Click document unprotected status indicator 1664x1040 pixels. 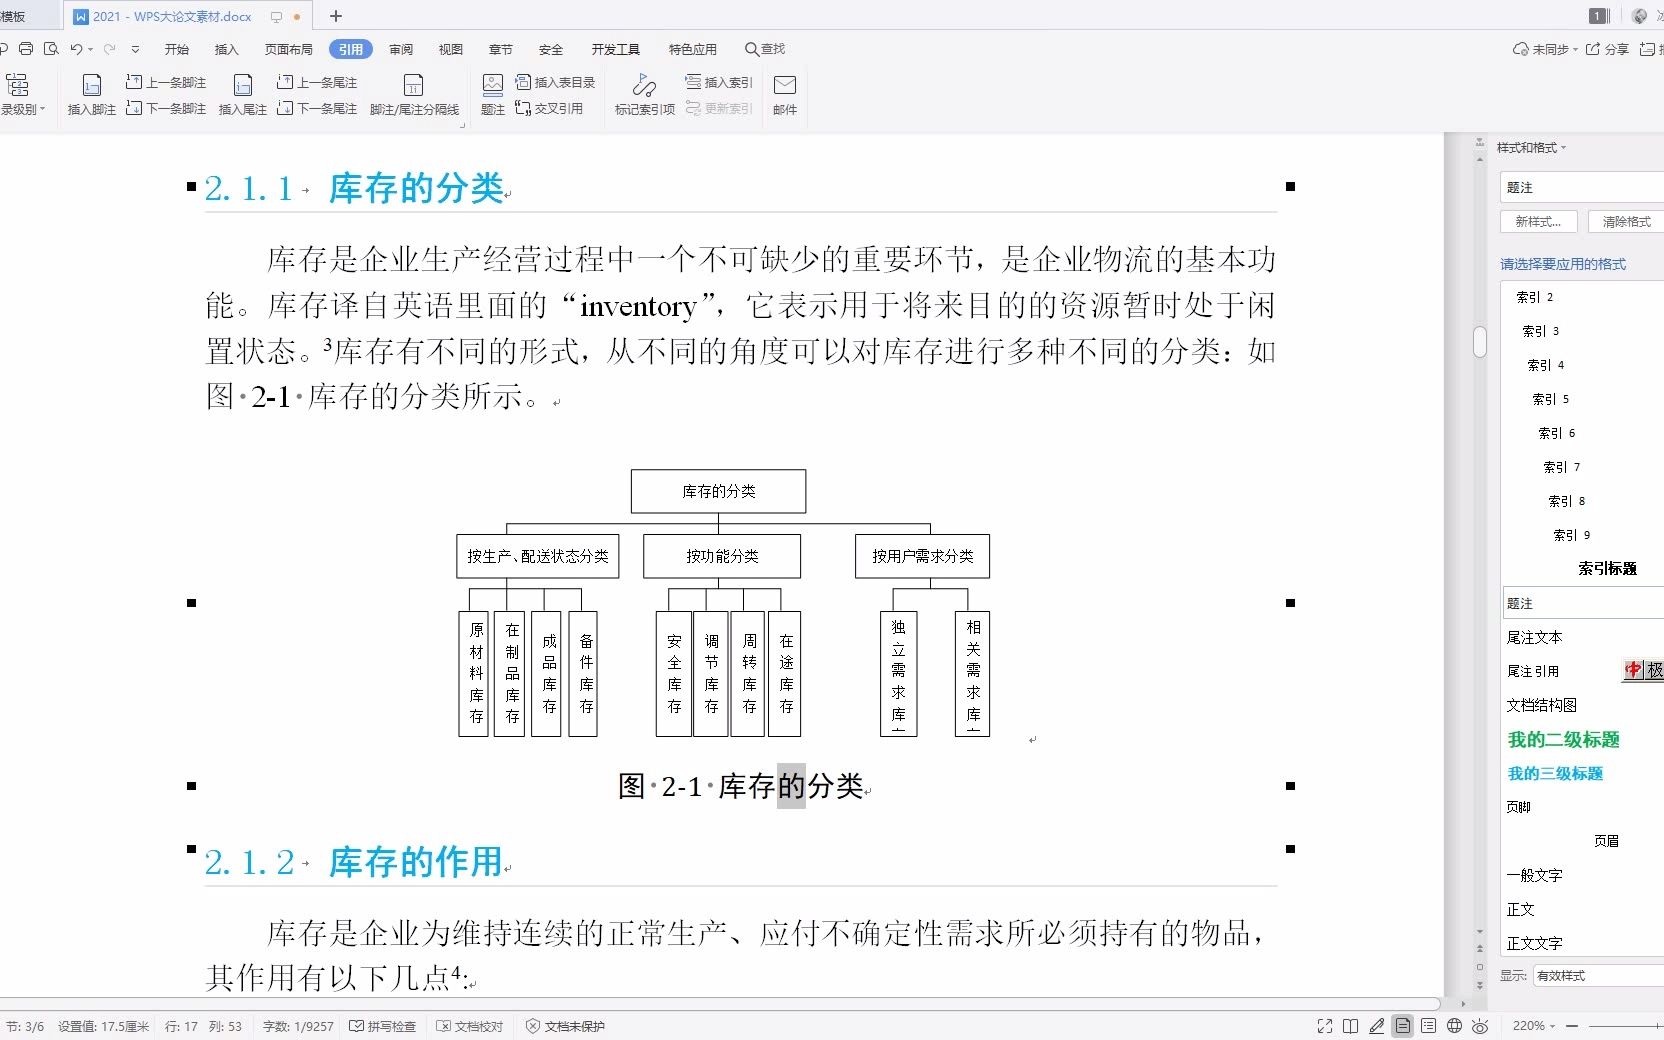pyautogui.click(x=565, y=1026)
